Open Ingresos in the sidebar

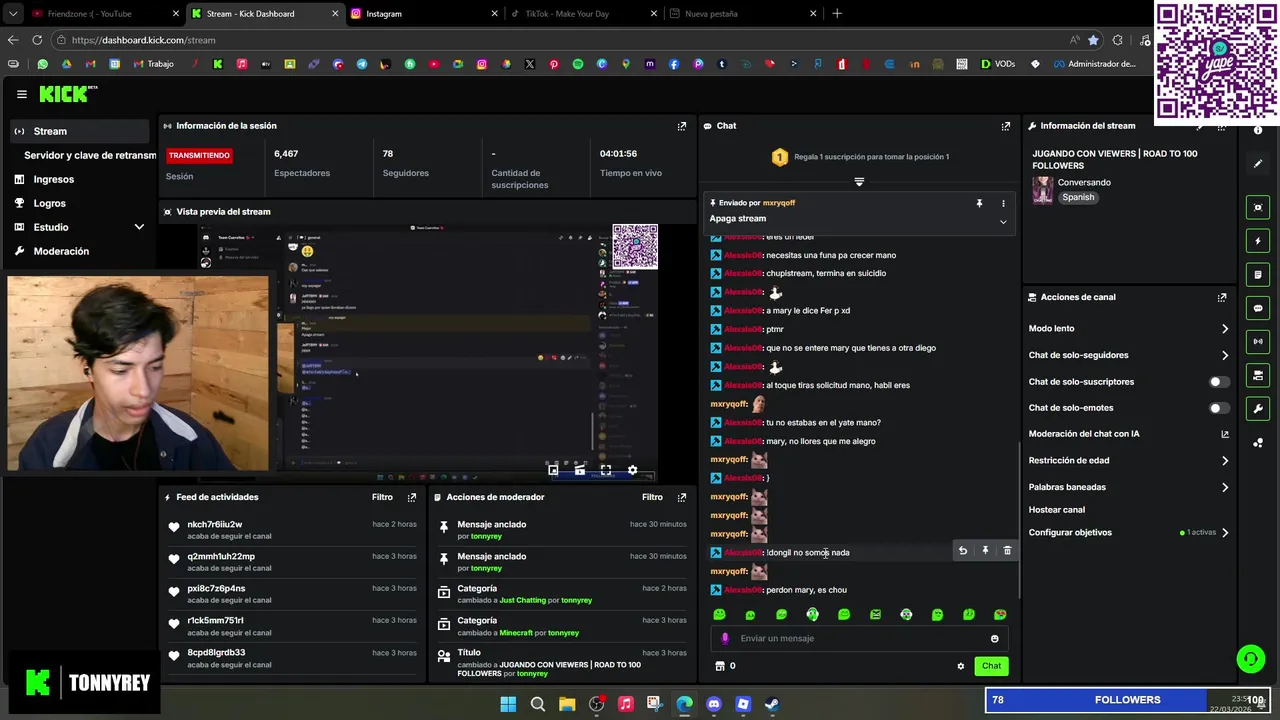click(x=77, y=179)
